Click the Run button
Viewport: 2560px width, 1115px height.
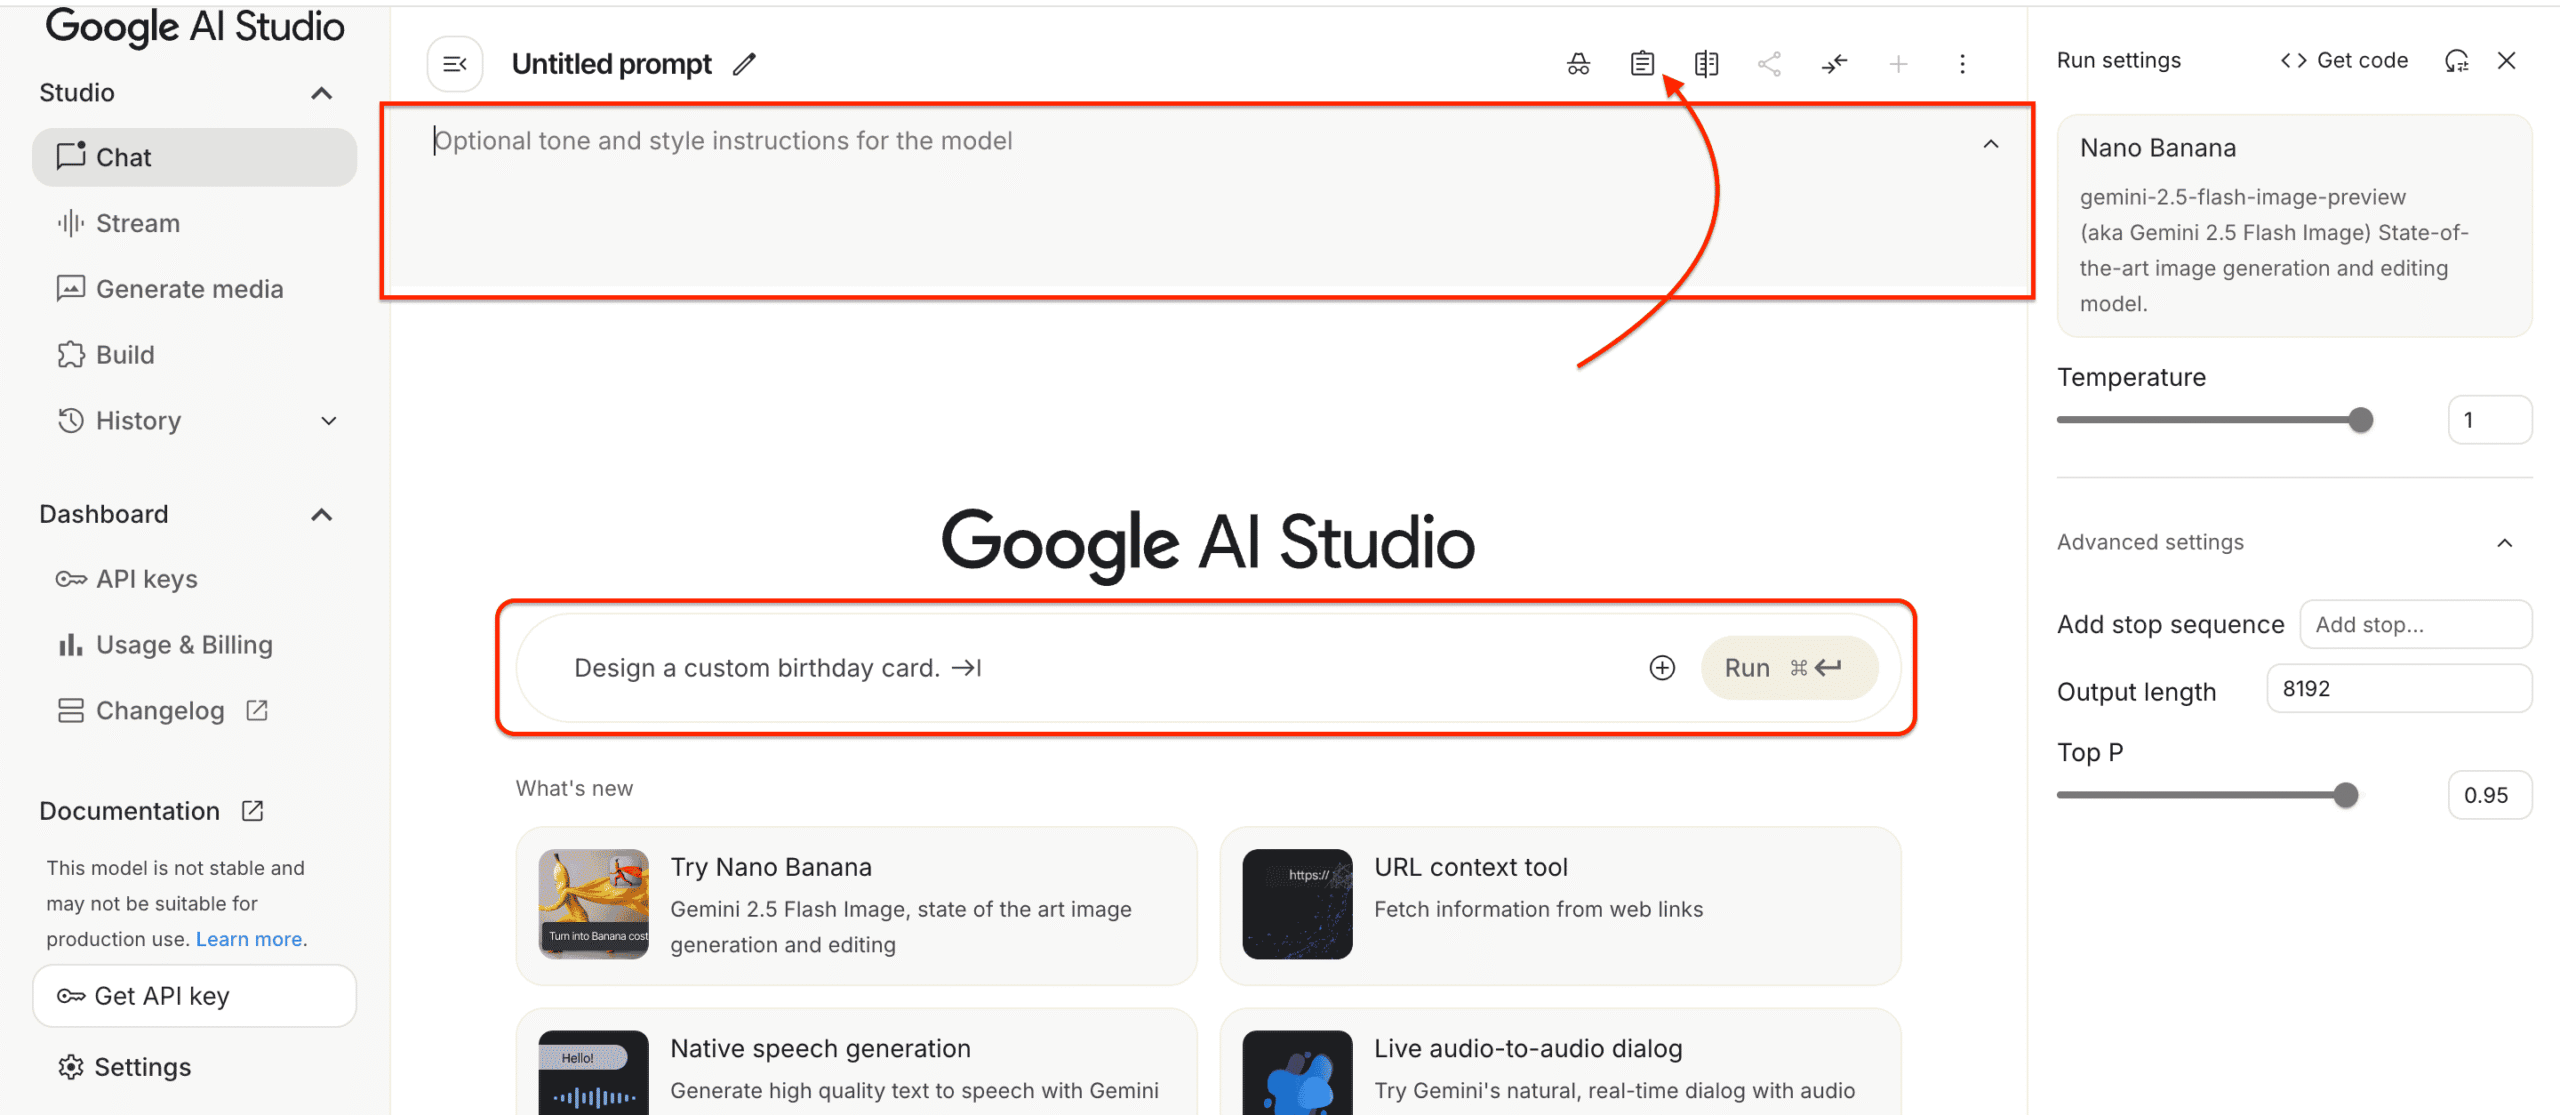(x=1788, y=668)
